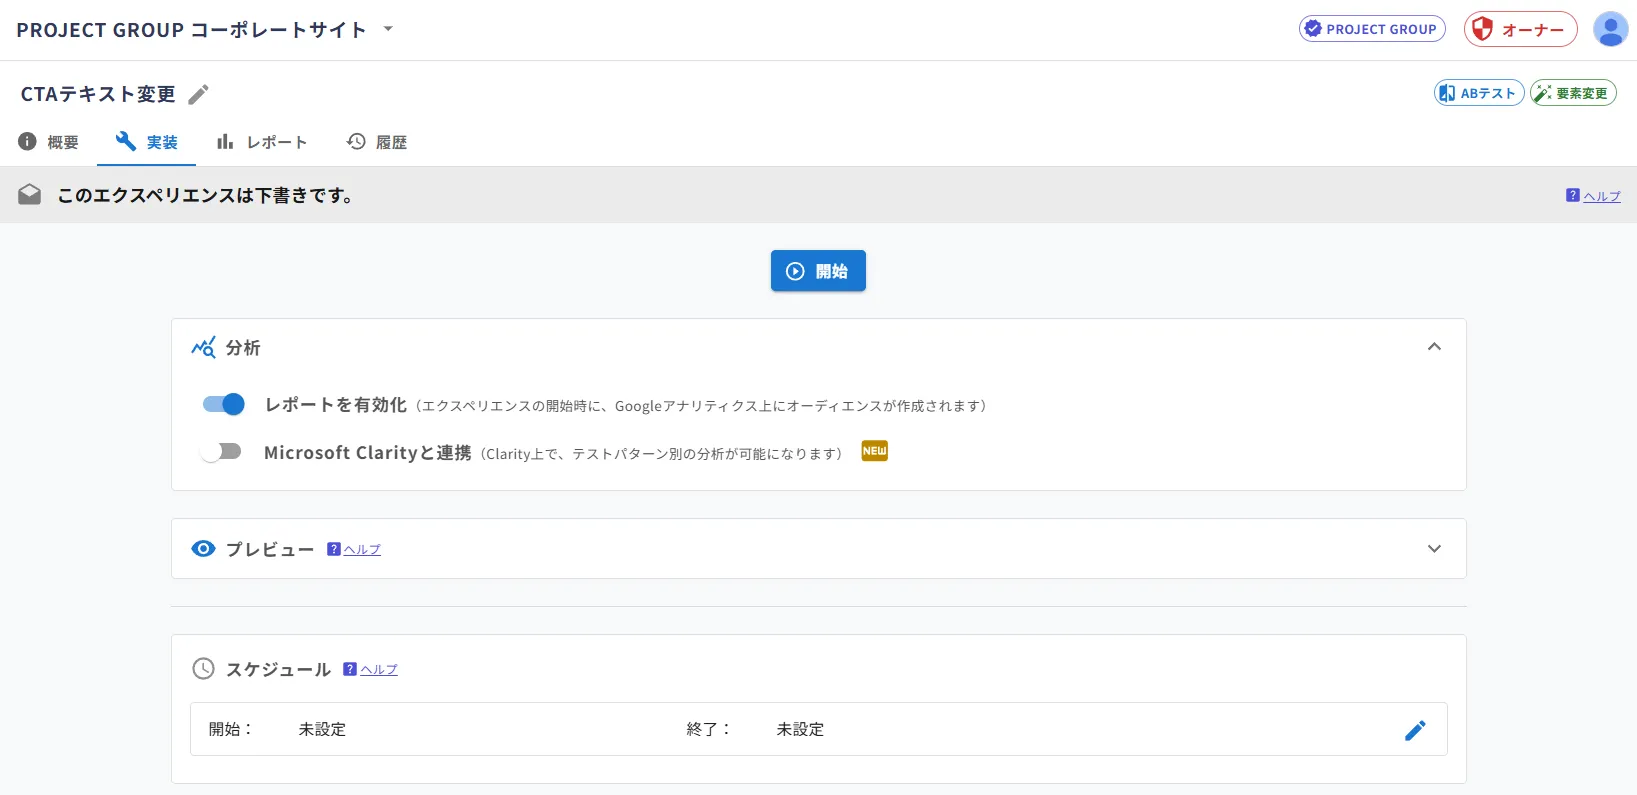Click the analysis chart icon beside 分析

pyautogui.click(x=203, y=347)
